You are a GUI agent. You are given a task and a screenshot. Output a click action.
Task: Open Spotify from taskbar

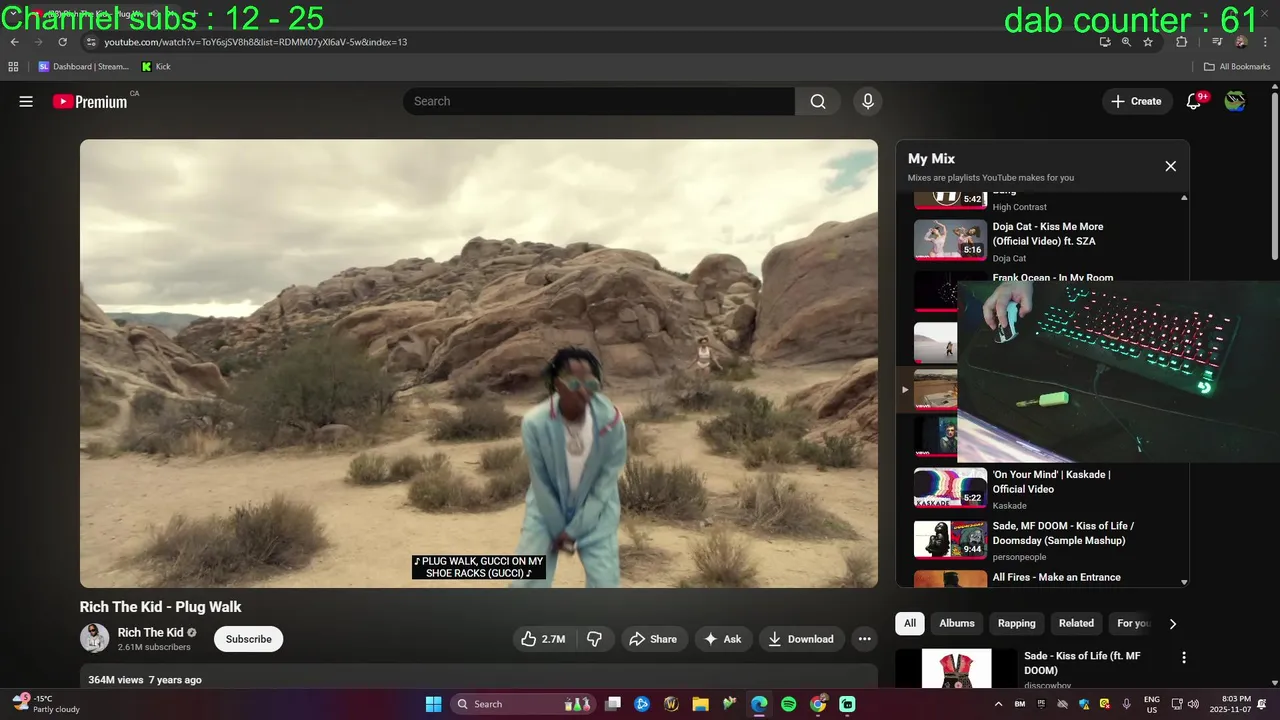788,704
